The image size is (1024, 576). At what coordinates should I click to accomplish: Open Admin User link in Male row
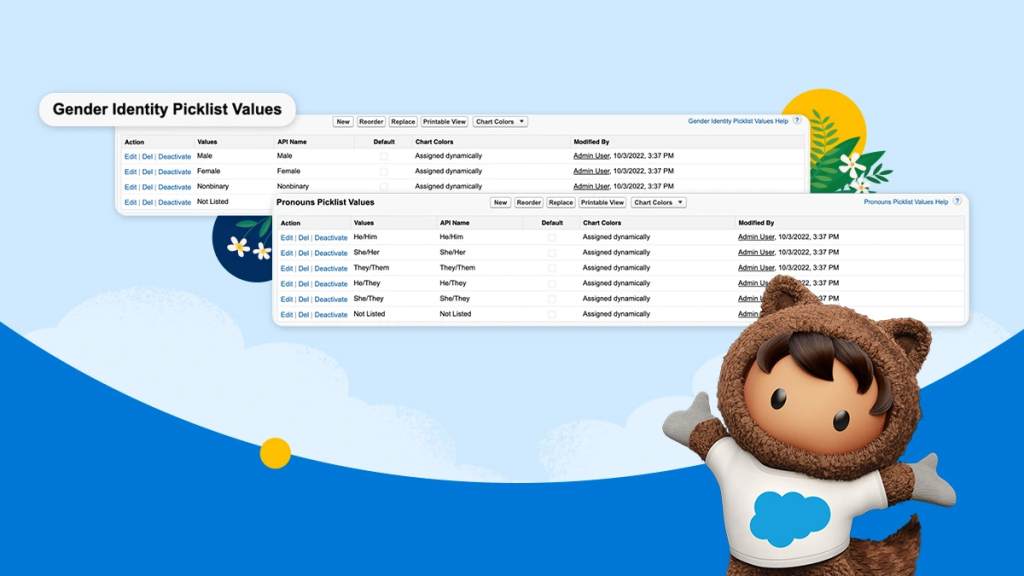tap(591, 156)
